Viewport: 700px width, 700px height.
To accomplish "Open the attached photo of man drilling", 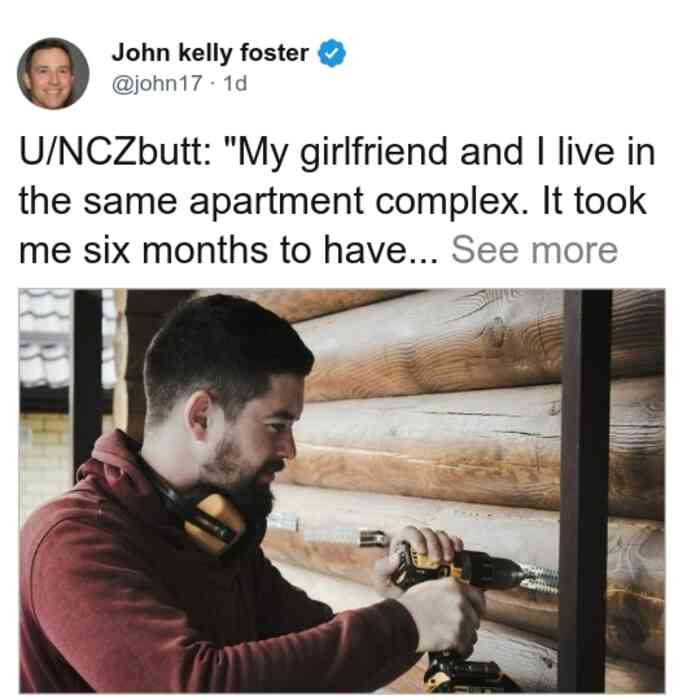I will point(342,491).
